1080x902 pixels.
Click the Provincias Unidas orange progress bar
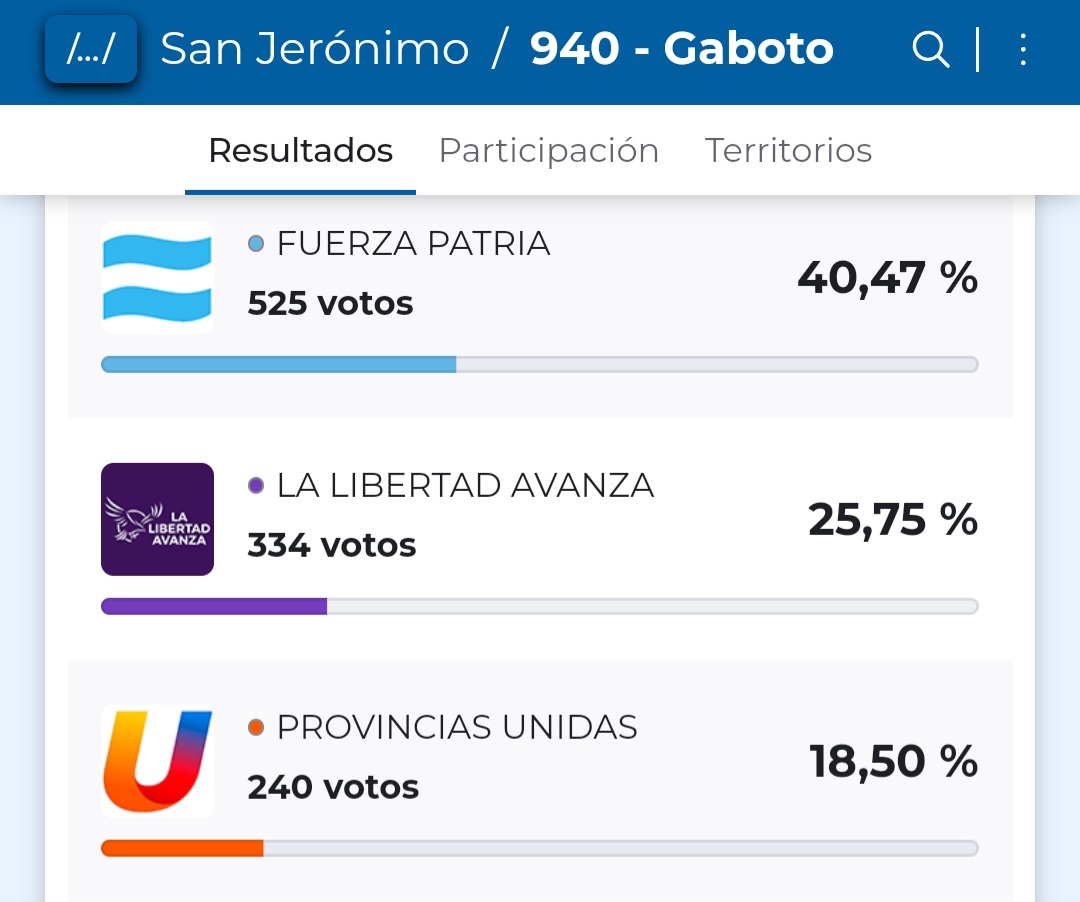[182, 848]
